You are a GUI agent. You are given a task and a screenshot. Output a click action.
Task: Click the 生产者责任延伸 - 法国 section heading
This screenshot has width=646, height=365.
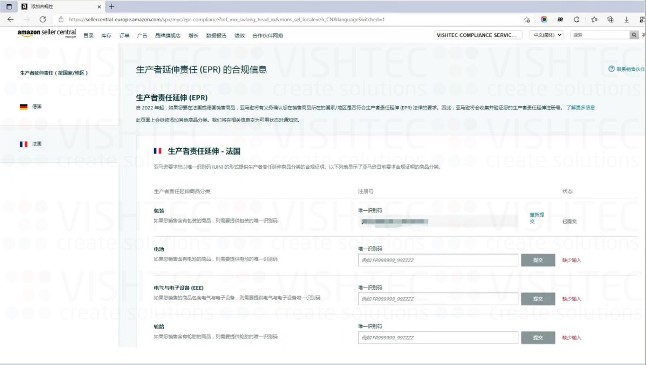204,151
